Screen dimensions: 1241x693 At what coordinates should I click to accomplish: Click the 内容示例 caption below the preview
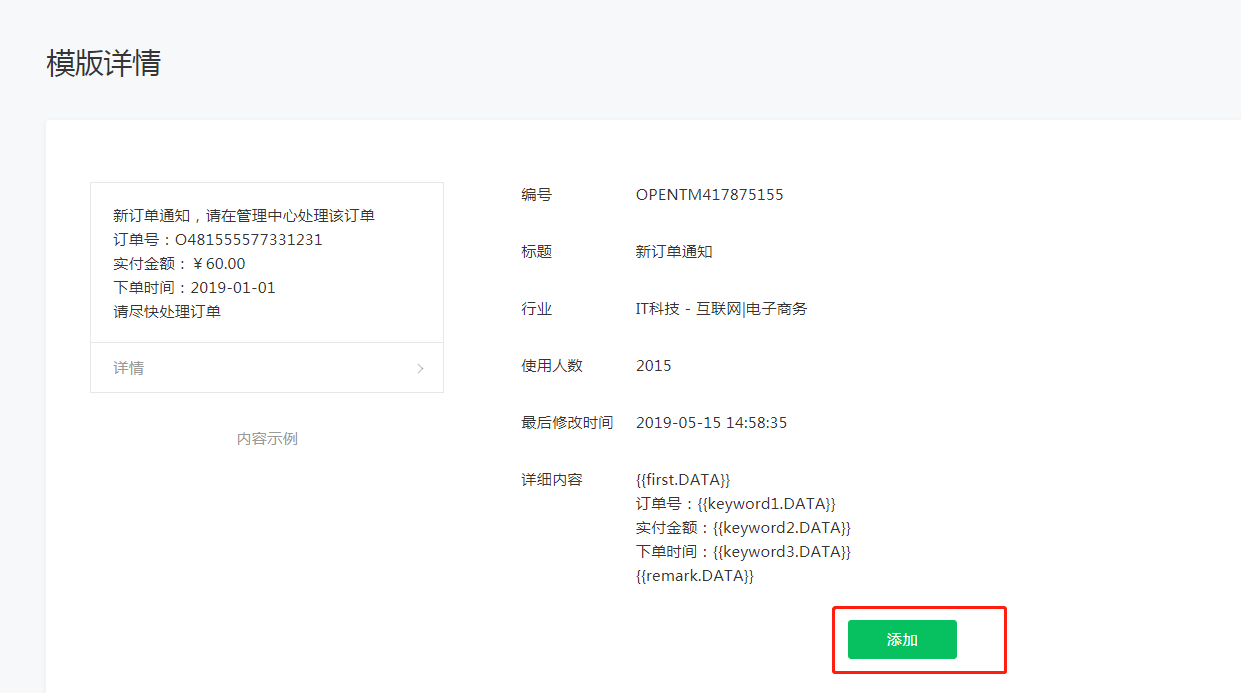coord(267,439)
